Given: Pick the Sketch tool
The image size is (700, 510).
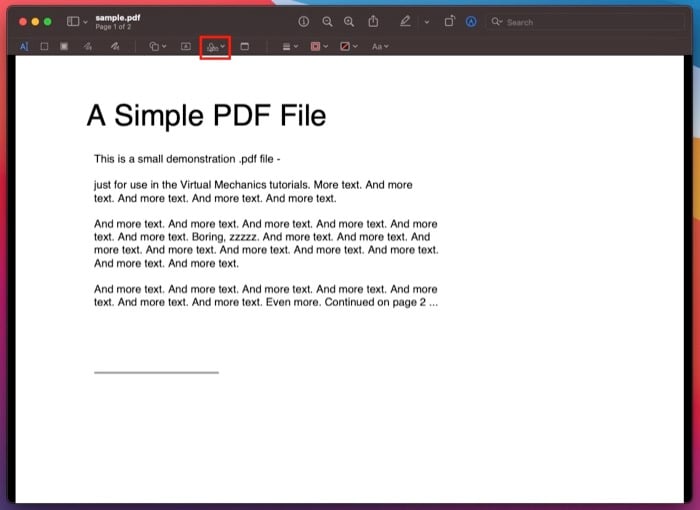Looking at the screenshot, I should [x=88, y=46].
